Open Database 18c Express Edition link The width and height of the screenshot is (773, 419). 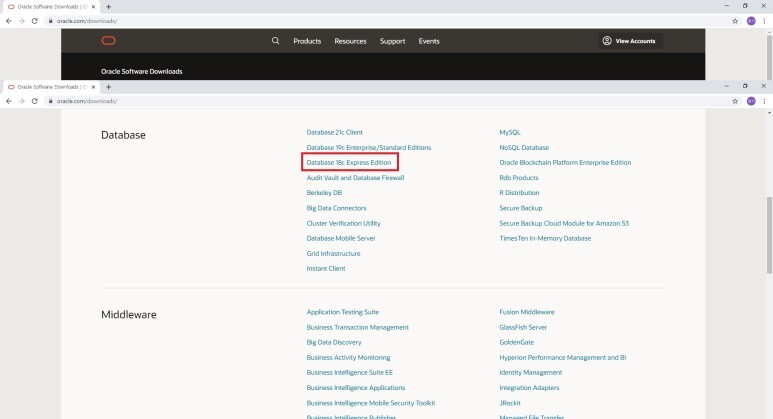pyautogui.click(x=349, y=162)
